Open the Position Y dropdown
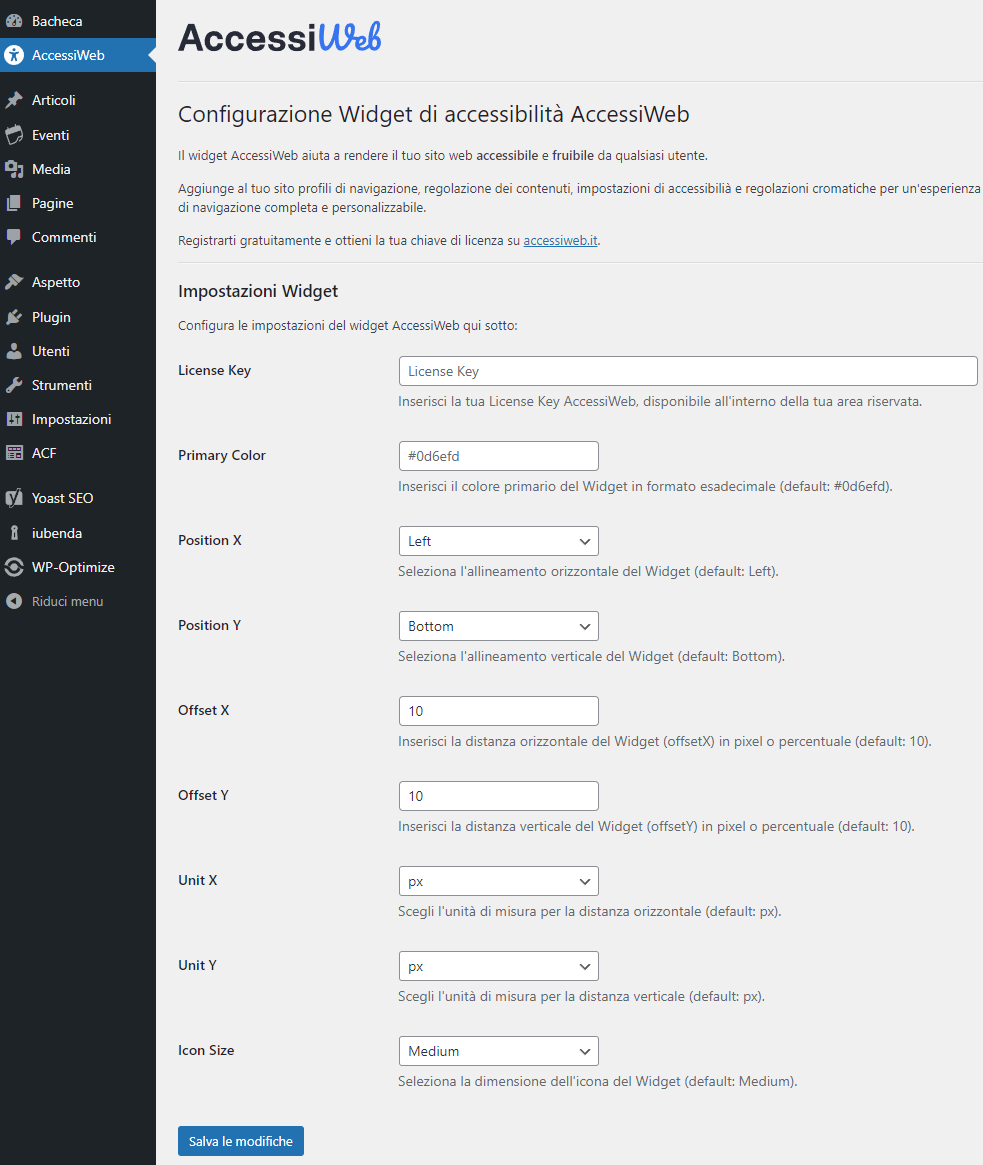This screenshot has width=983, height=1165. [x=498, y=626]
